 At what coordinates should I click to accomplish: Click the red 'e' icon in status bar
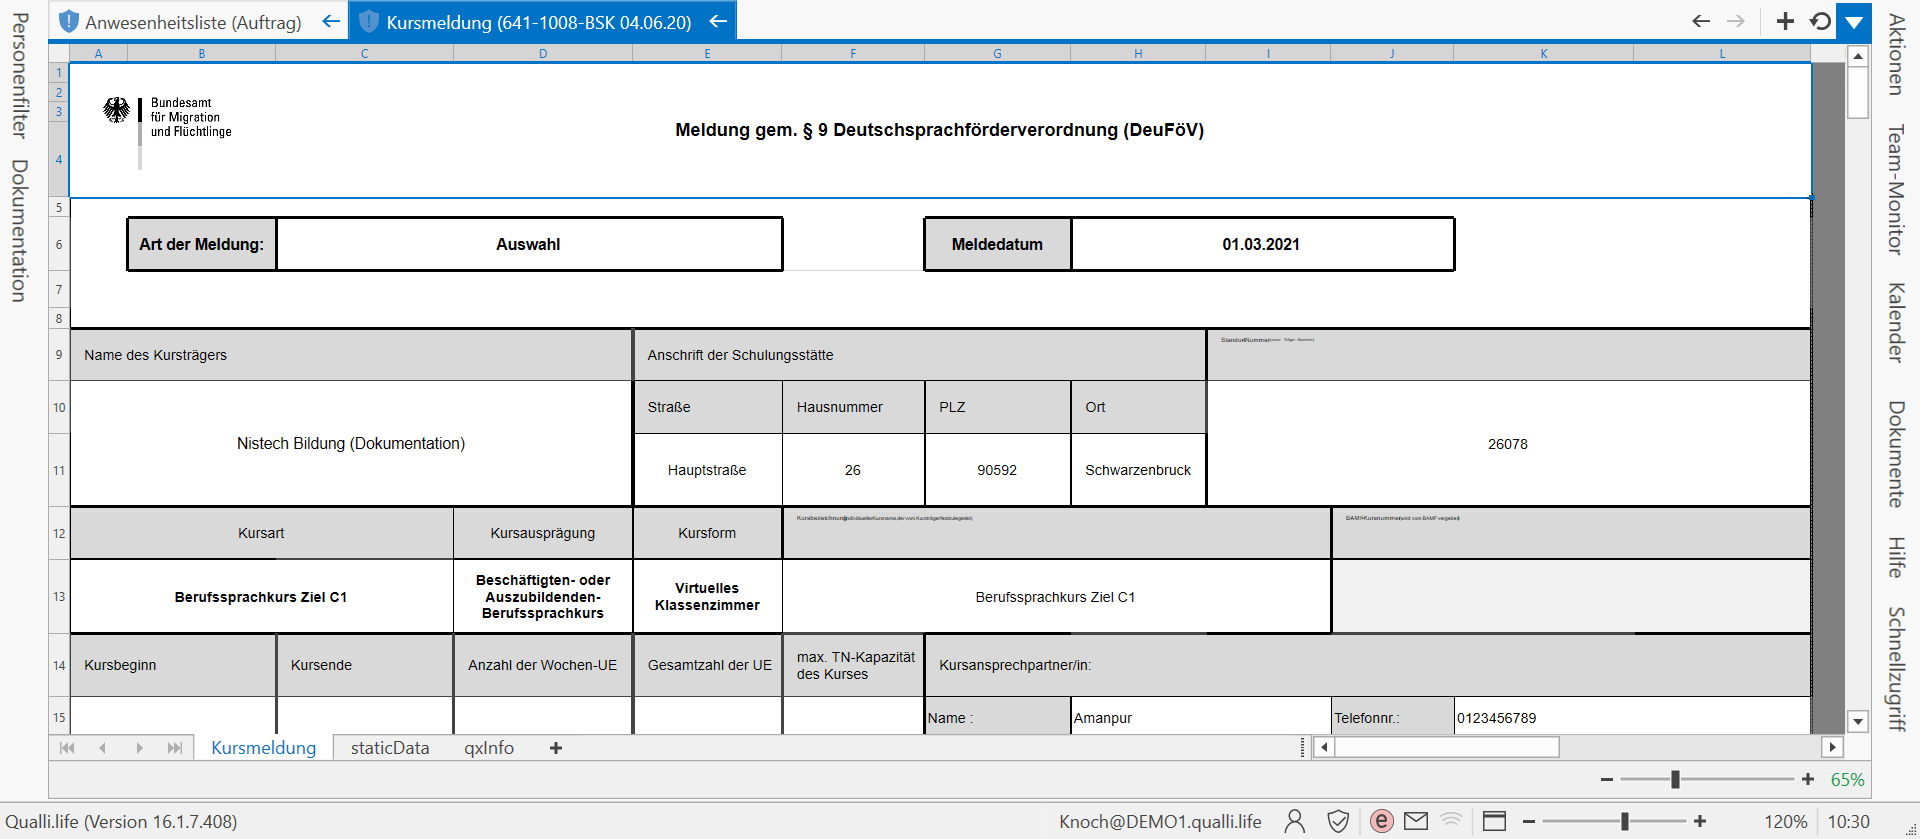pos(1381,821)
